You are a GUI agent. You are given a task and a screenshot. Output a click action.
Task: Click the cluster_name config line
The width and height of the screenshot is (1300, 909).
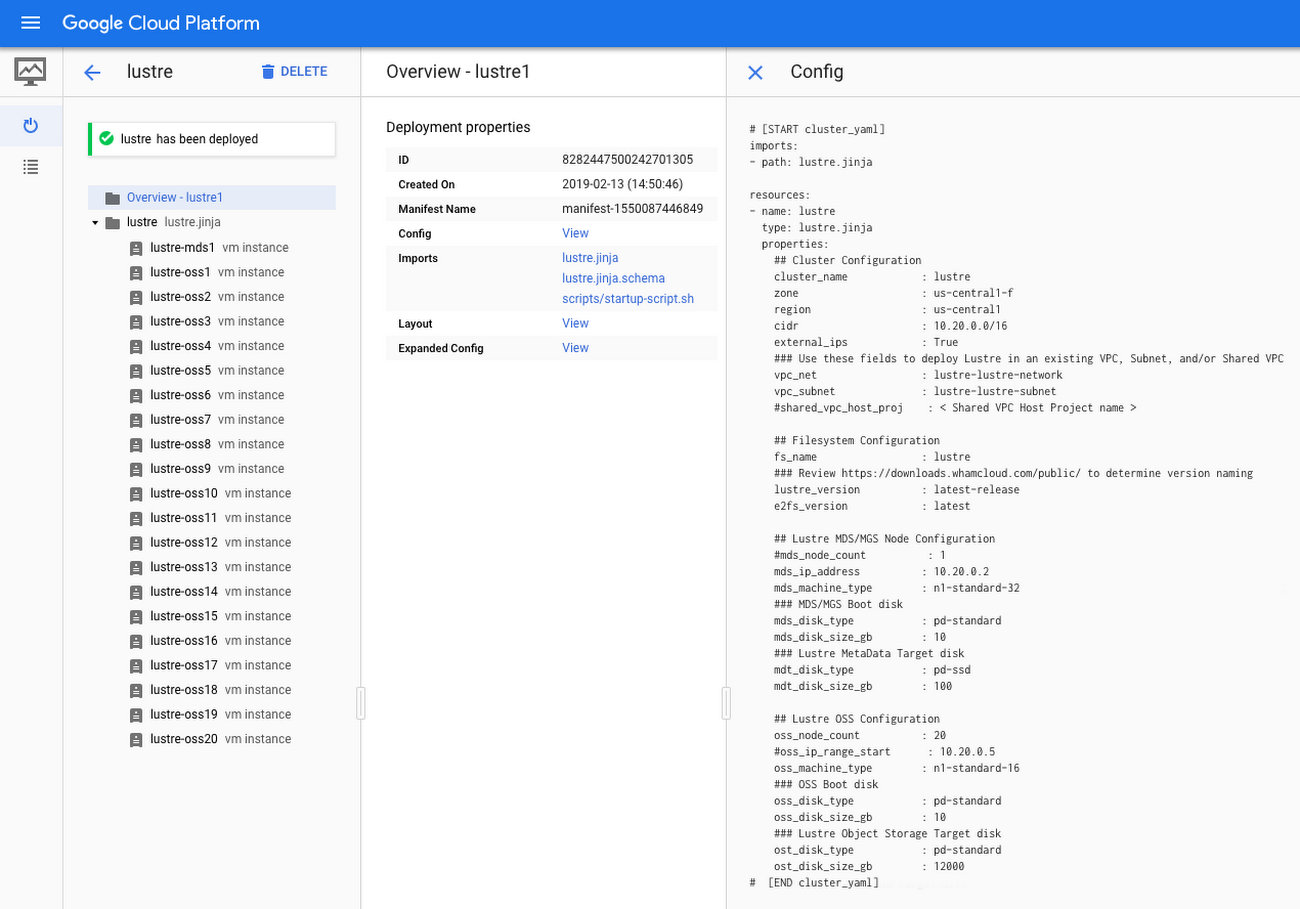872,277
